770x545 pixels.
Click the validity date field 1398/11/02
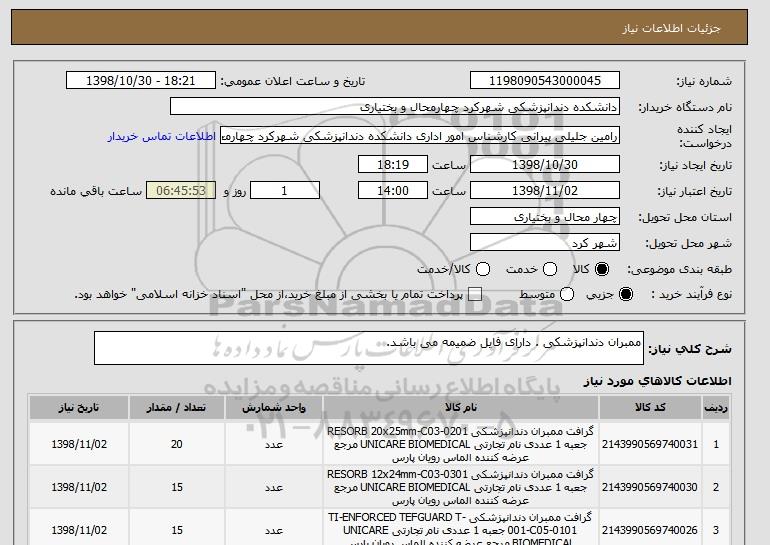point(545,191)
